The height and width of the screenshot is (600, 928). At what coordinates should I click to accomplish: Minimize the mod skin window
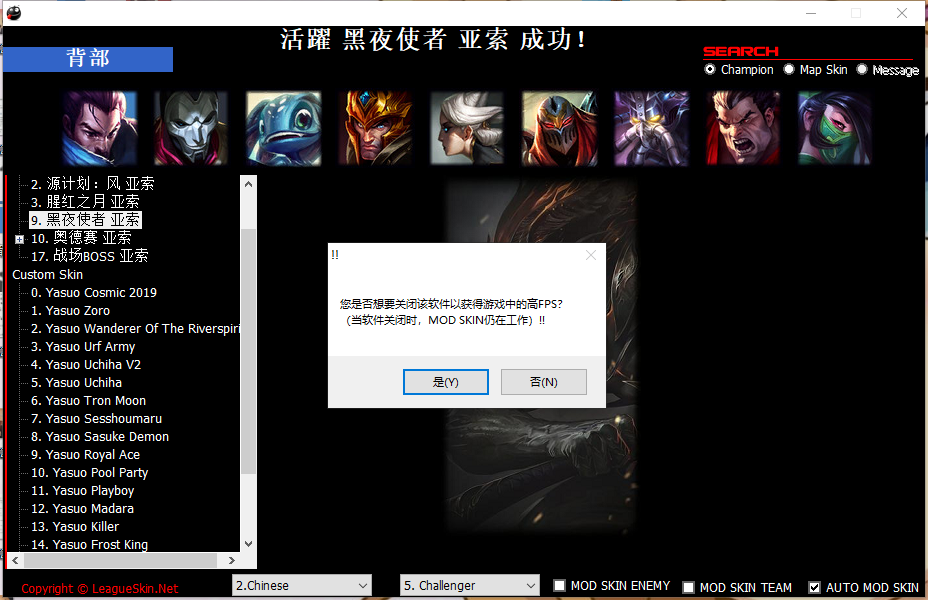pyautogui.click(x=811, y=13)
